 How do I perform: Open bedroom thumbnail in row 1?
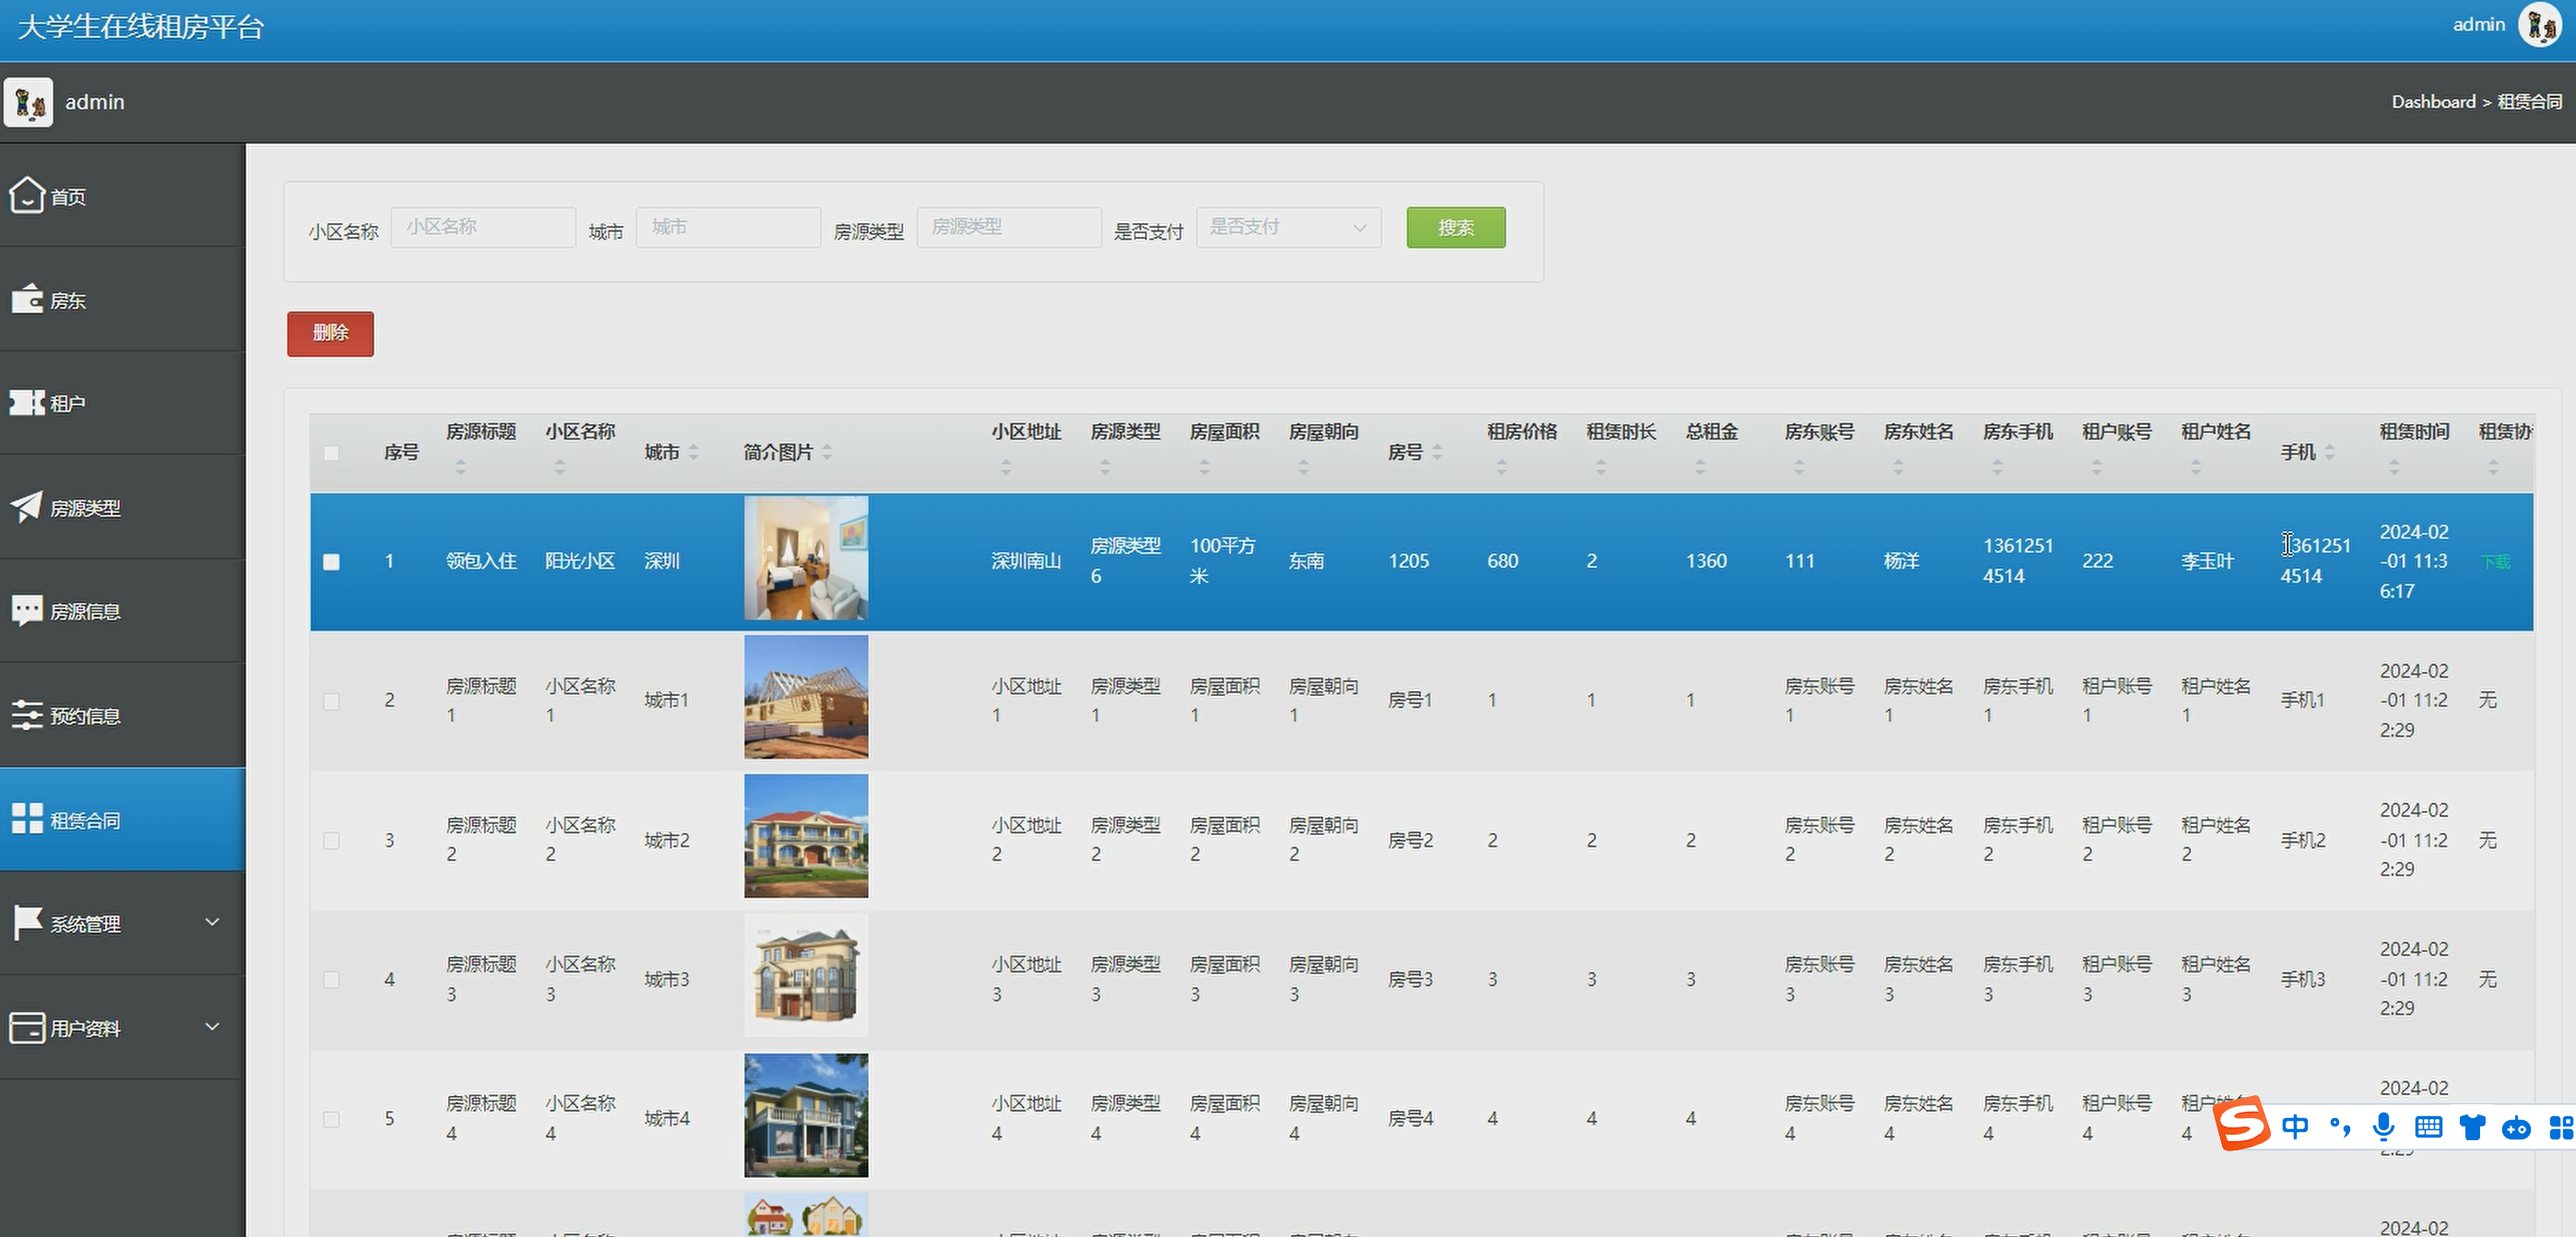pos(806,558)
